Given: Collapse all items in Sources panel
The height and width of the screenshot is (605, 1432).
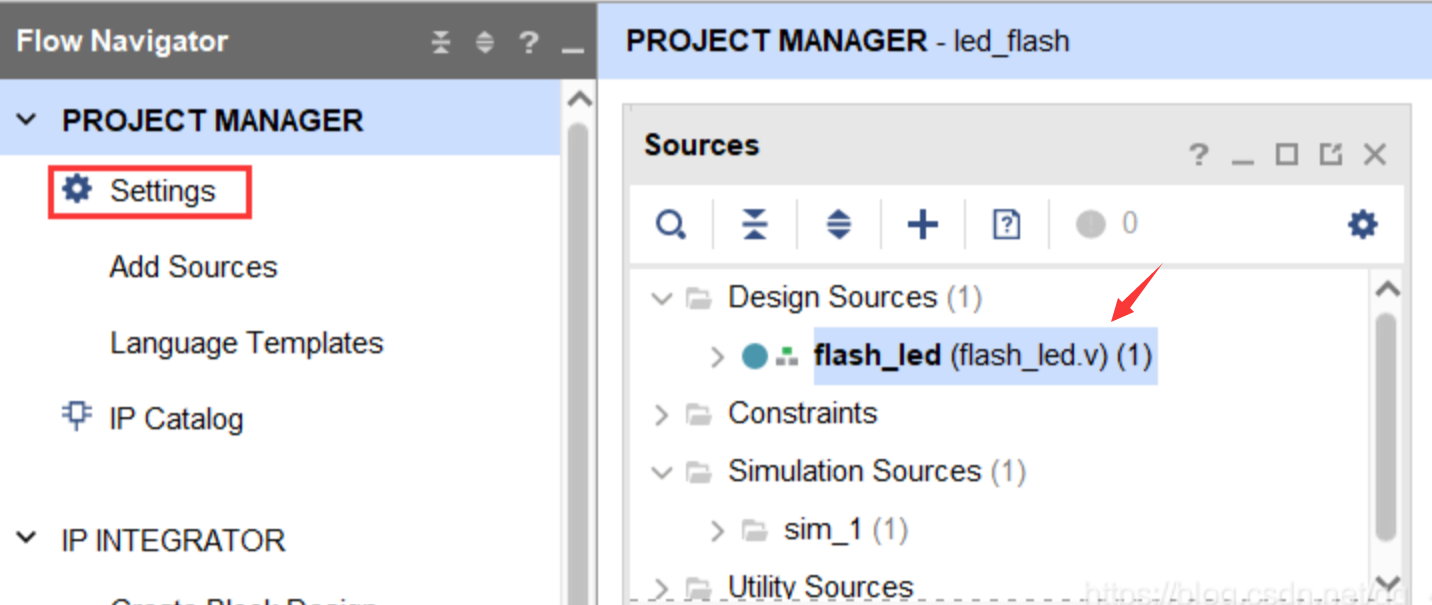Looking at the screenshot, I should (755, 224).
